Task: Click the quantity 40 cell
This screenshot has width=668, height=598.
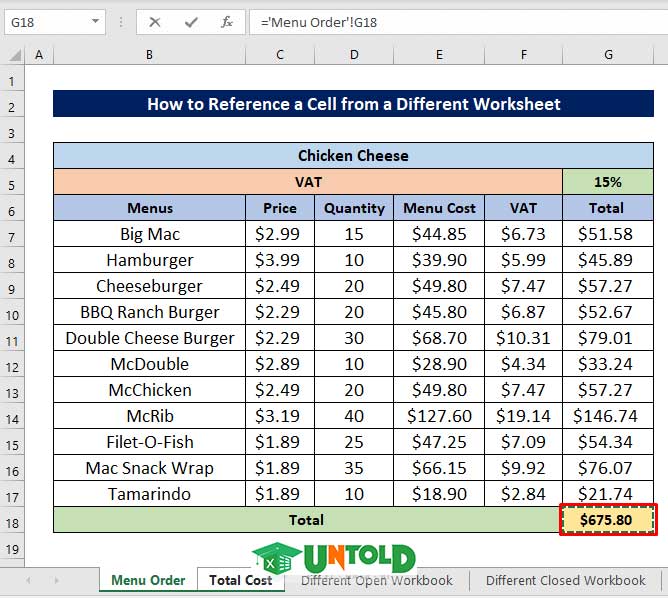Action: click(x=354, y=416)
